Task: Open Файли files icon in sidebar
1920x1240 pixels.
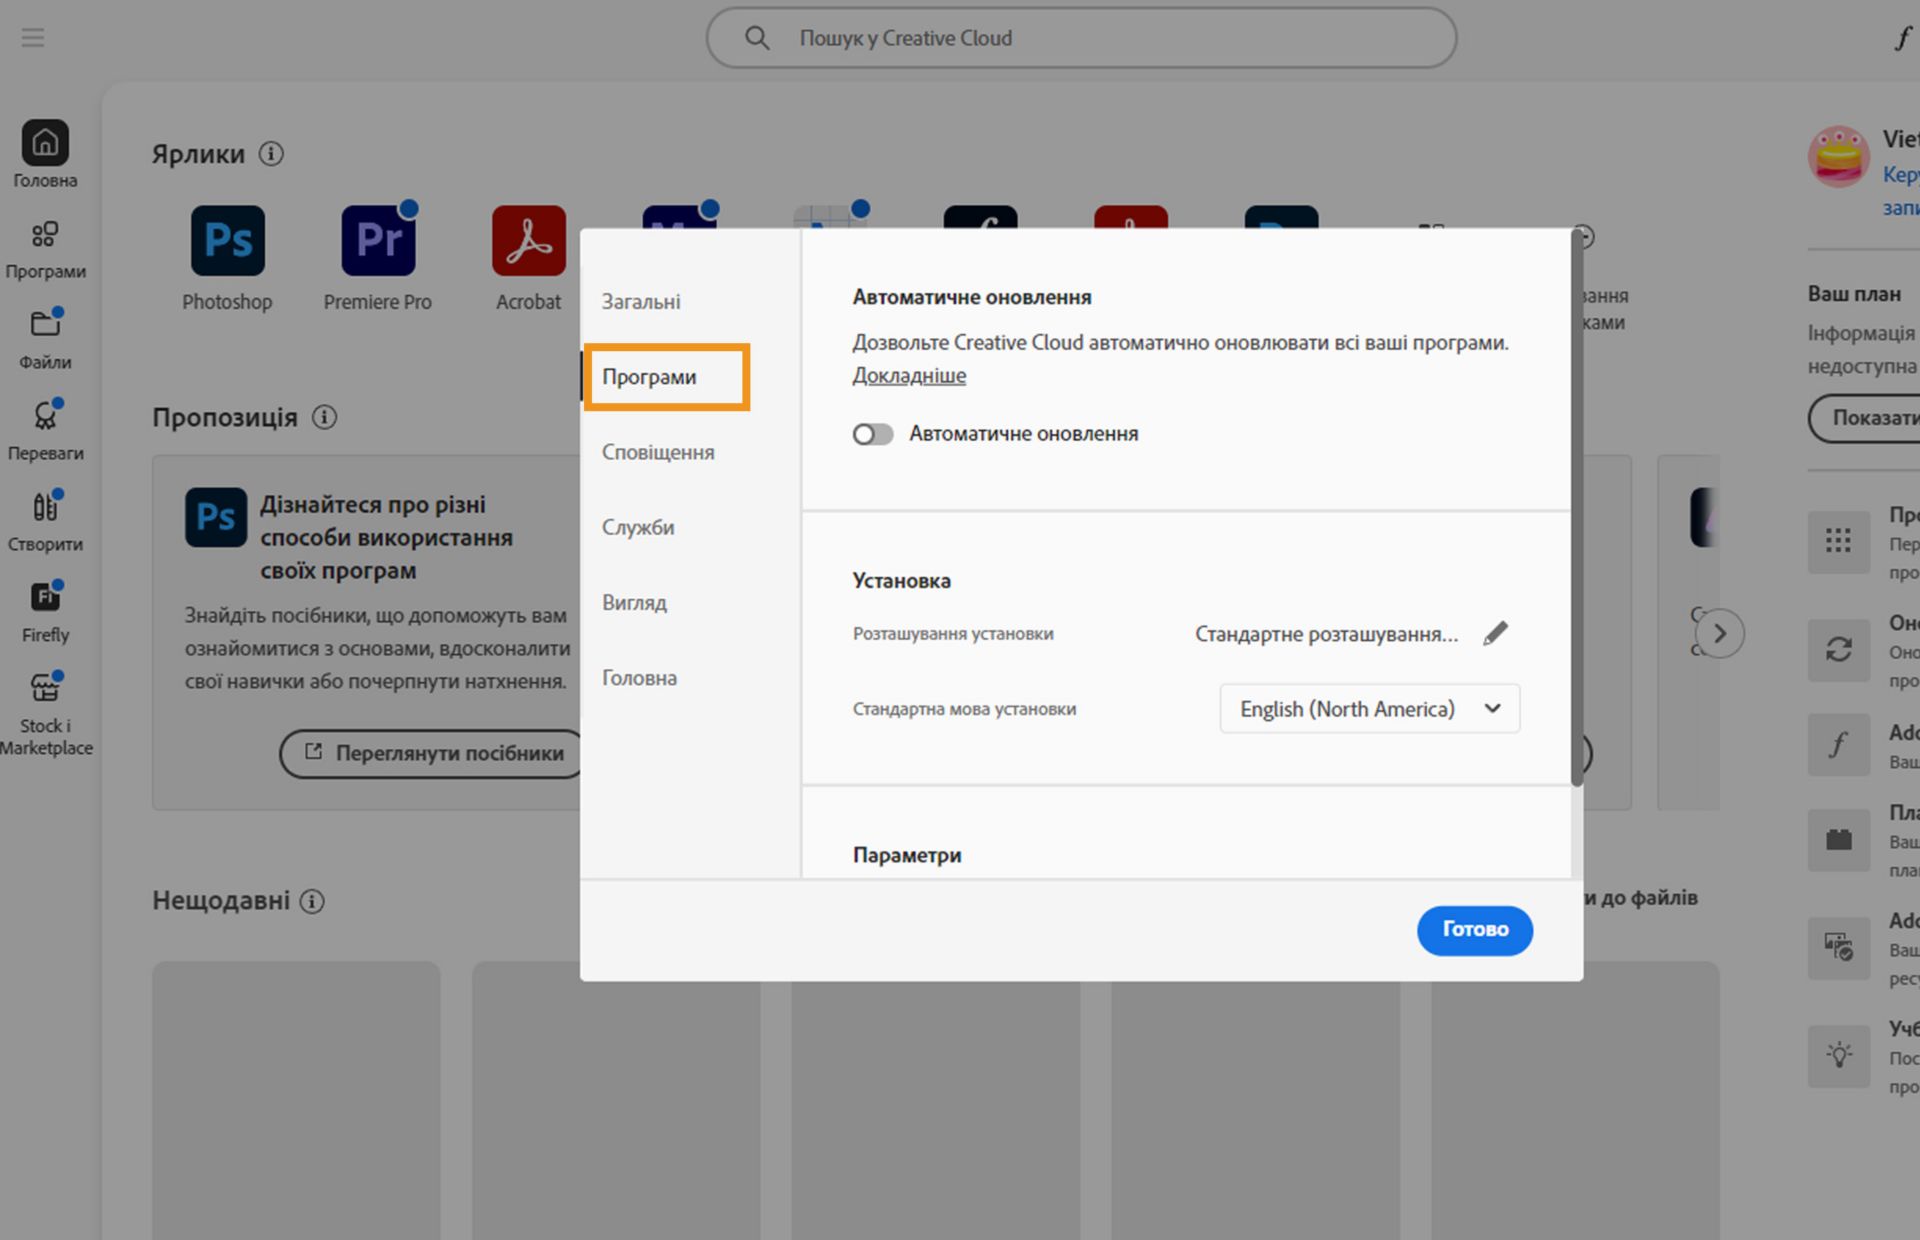Action: coord(45,325)
